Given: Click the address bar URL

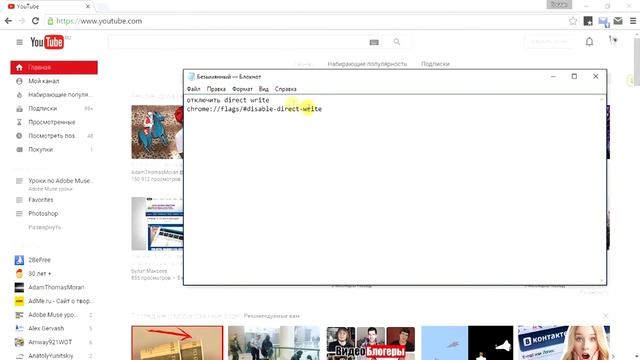Looking at the screenshot, I should [x=99, y=21].
